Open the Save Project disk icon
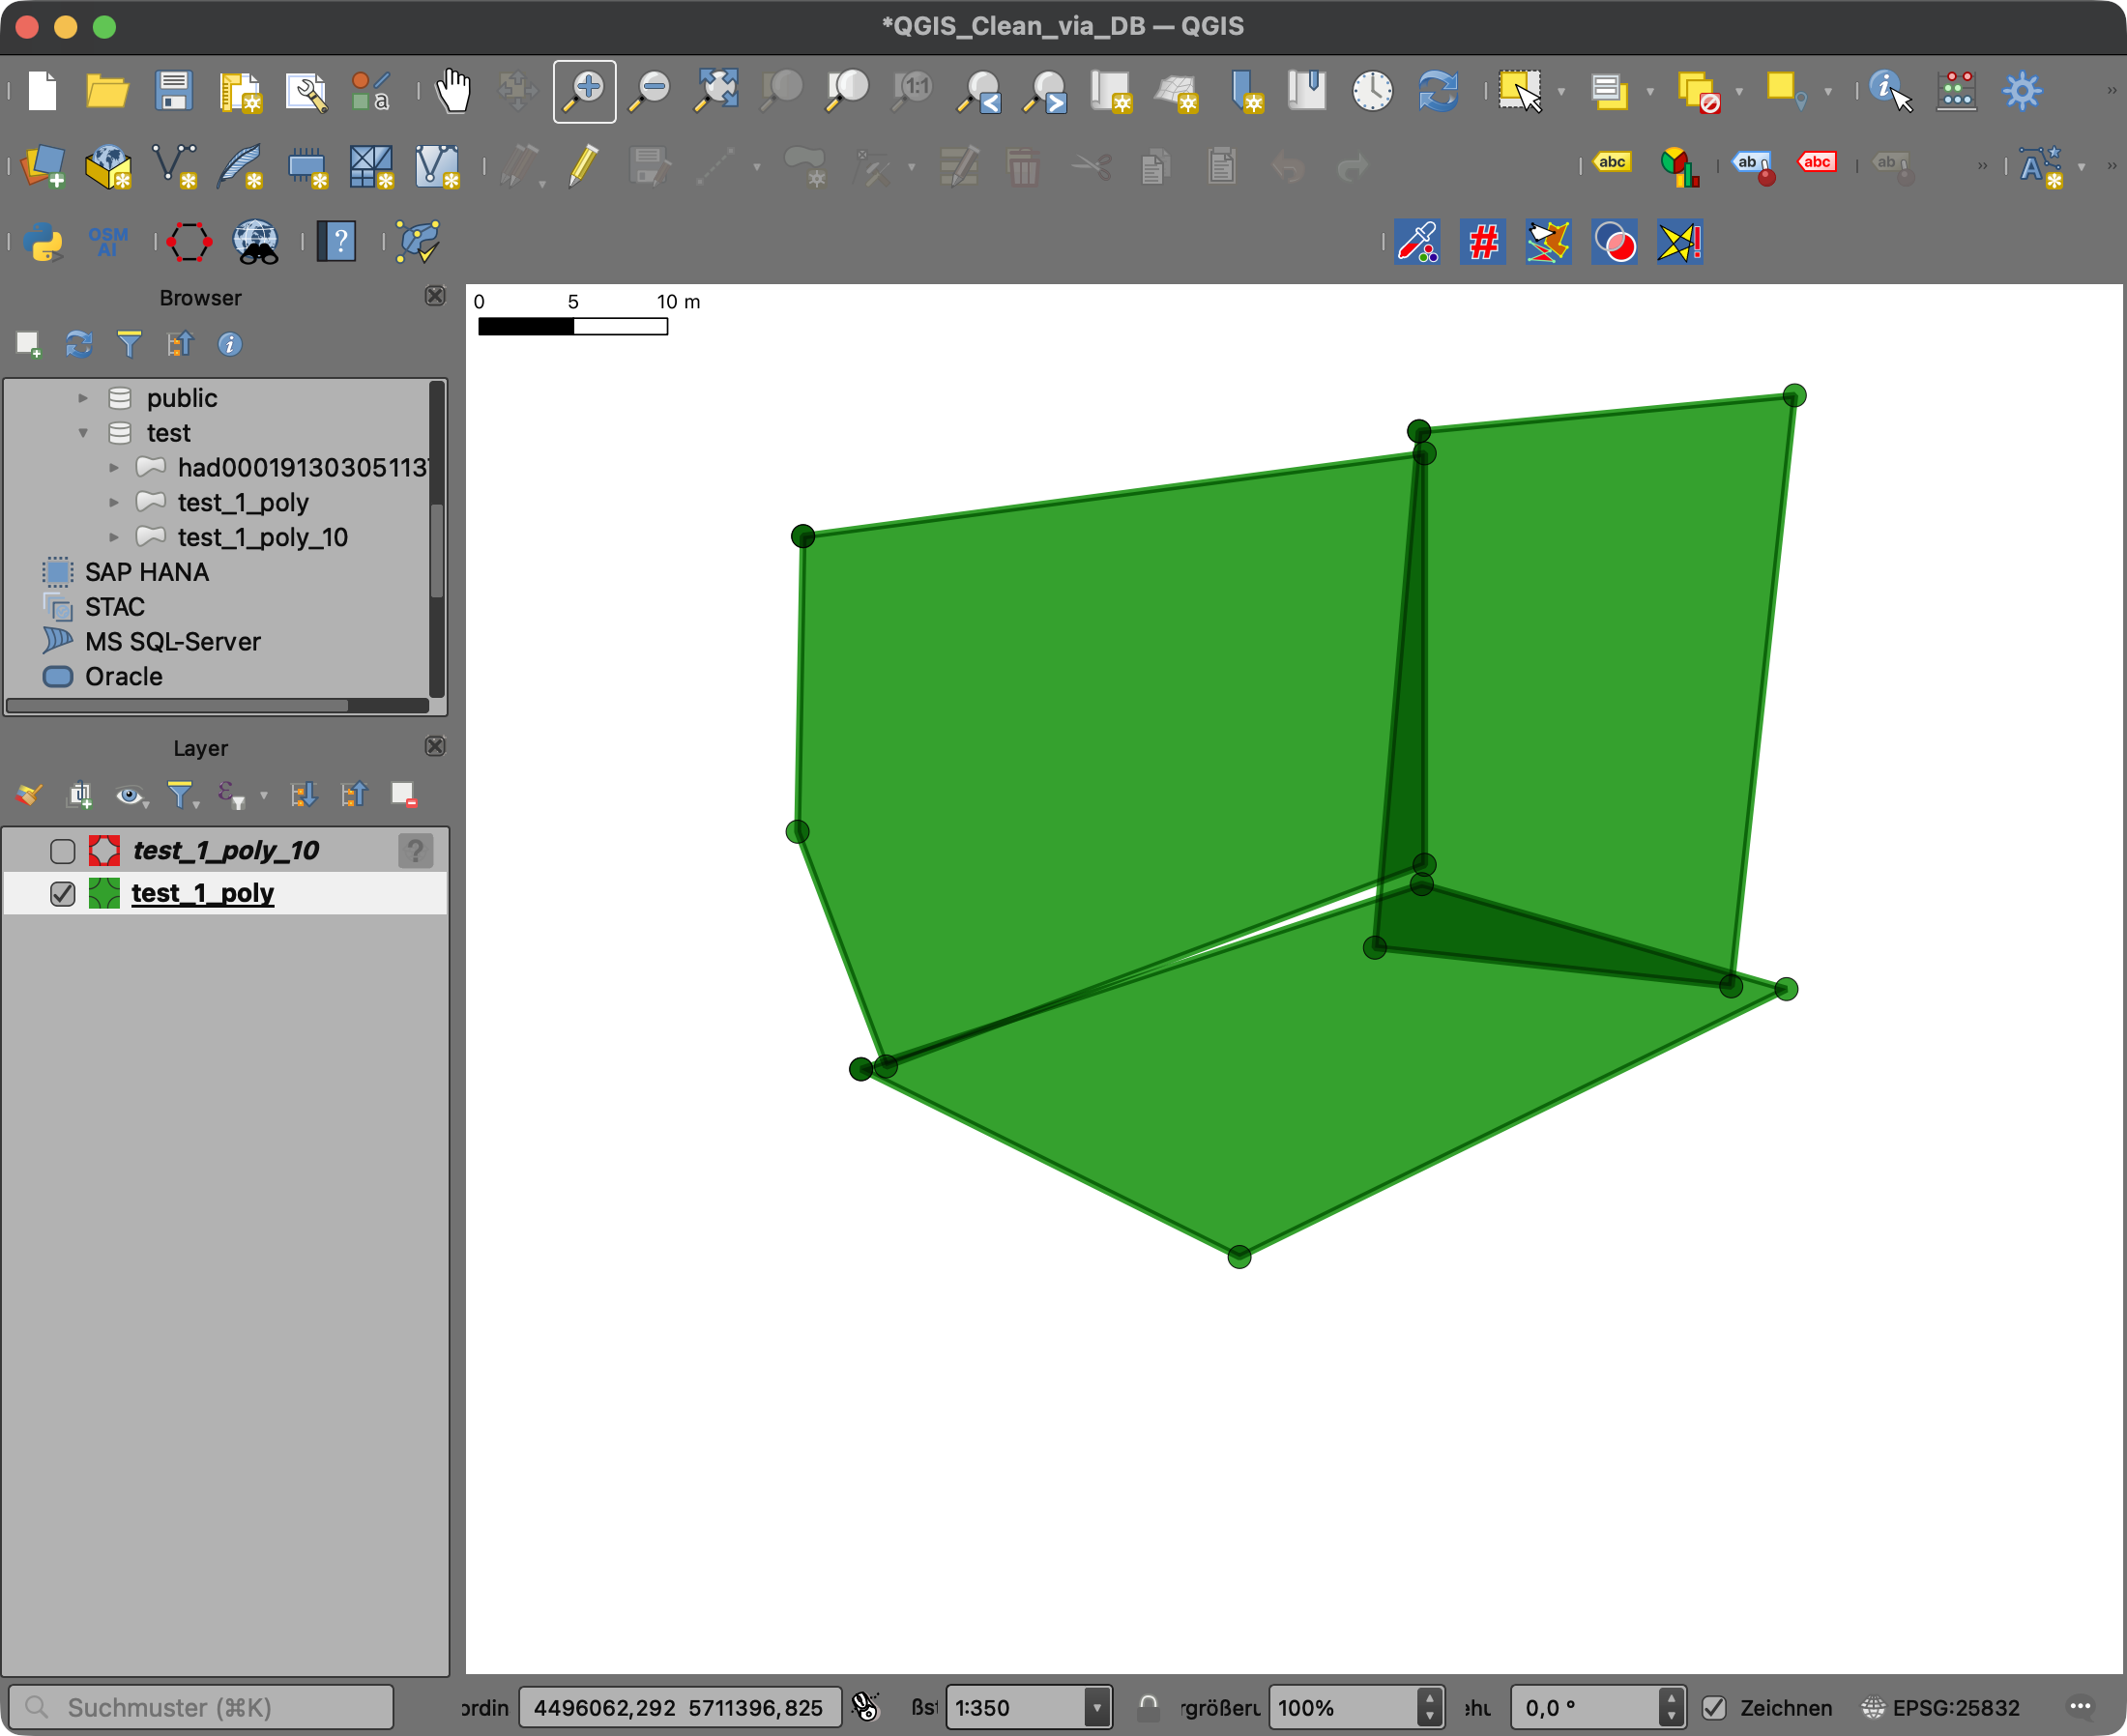2127x1736 pixels. click(x=174, y=91)
